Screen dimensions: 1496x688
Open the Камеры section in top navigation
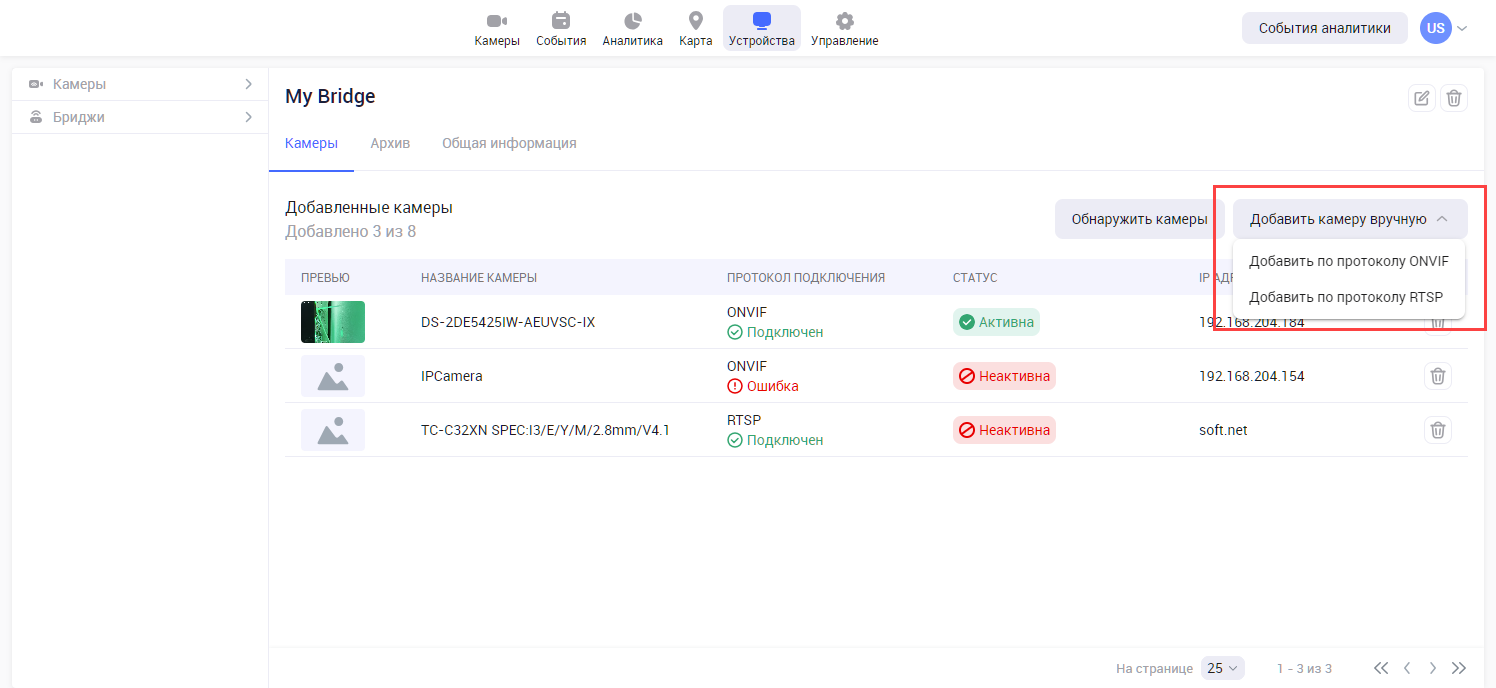(x=497, y=29)
